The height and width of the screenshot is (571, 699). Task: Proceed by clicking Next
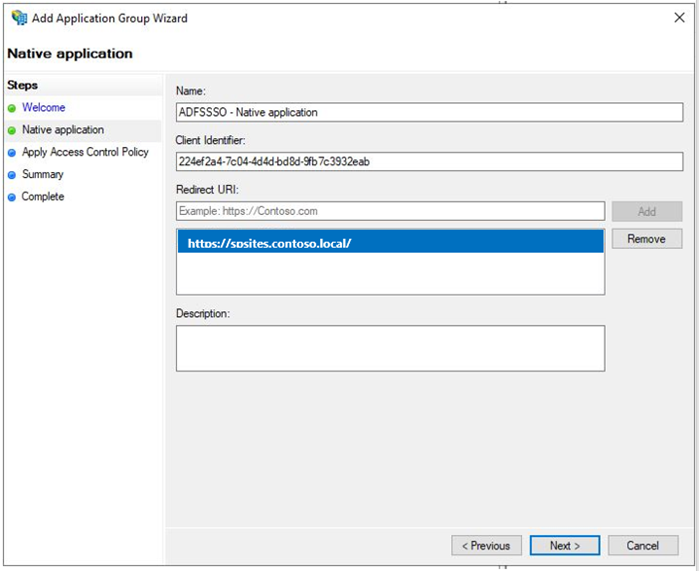[564, 546]
